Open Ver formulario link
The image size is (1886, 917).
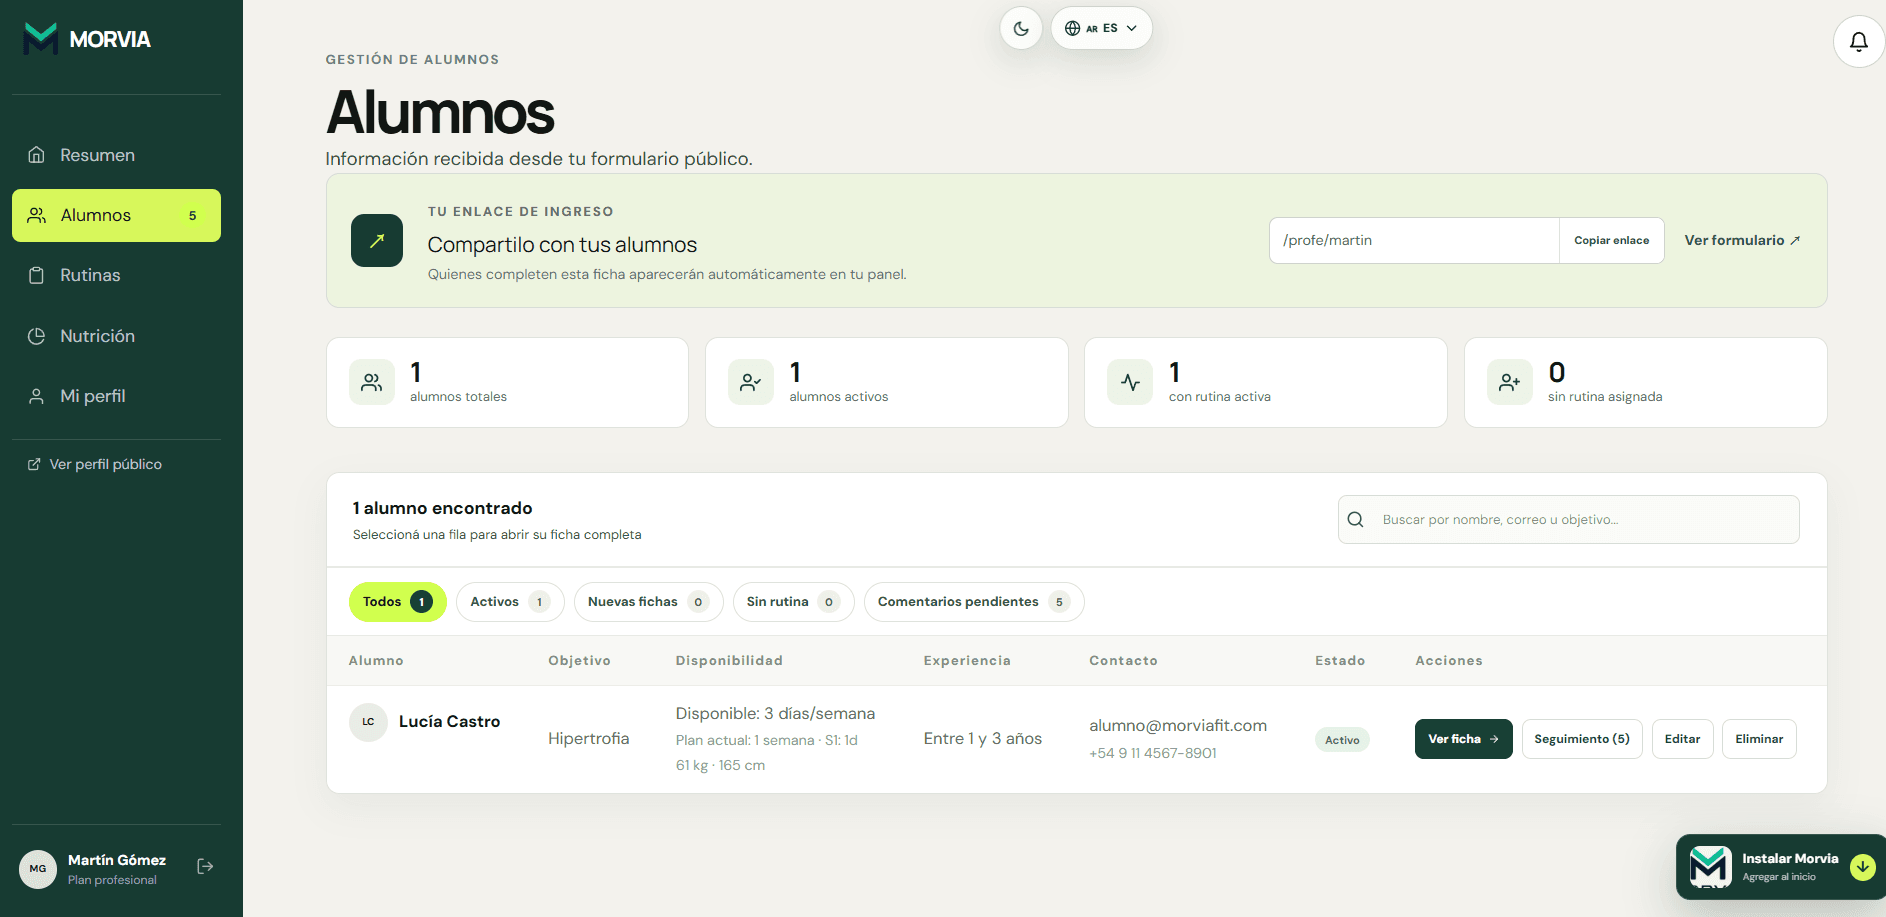click(1742, 240)
